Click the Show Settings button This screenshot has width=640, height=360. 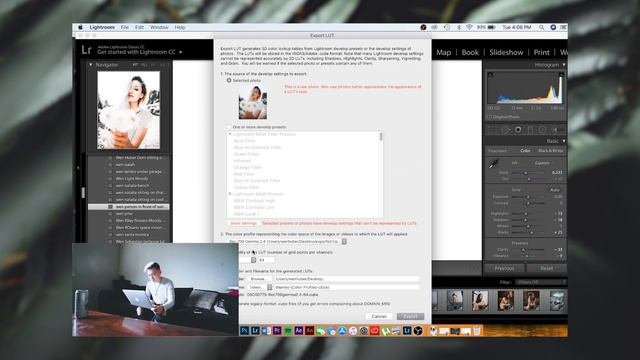click(x=244, y=223)
